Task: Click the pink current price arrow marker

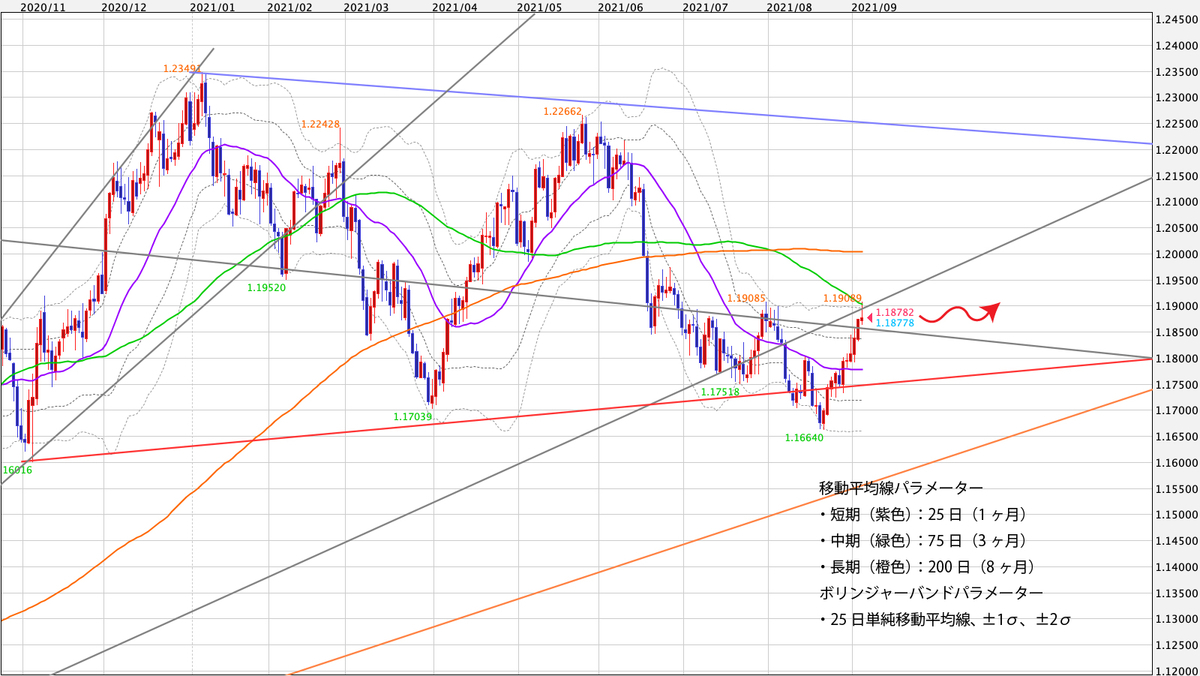Action: pos(868,318)
